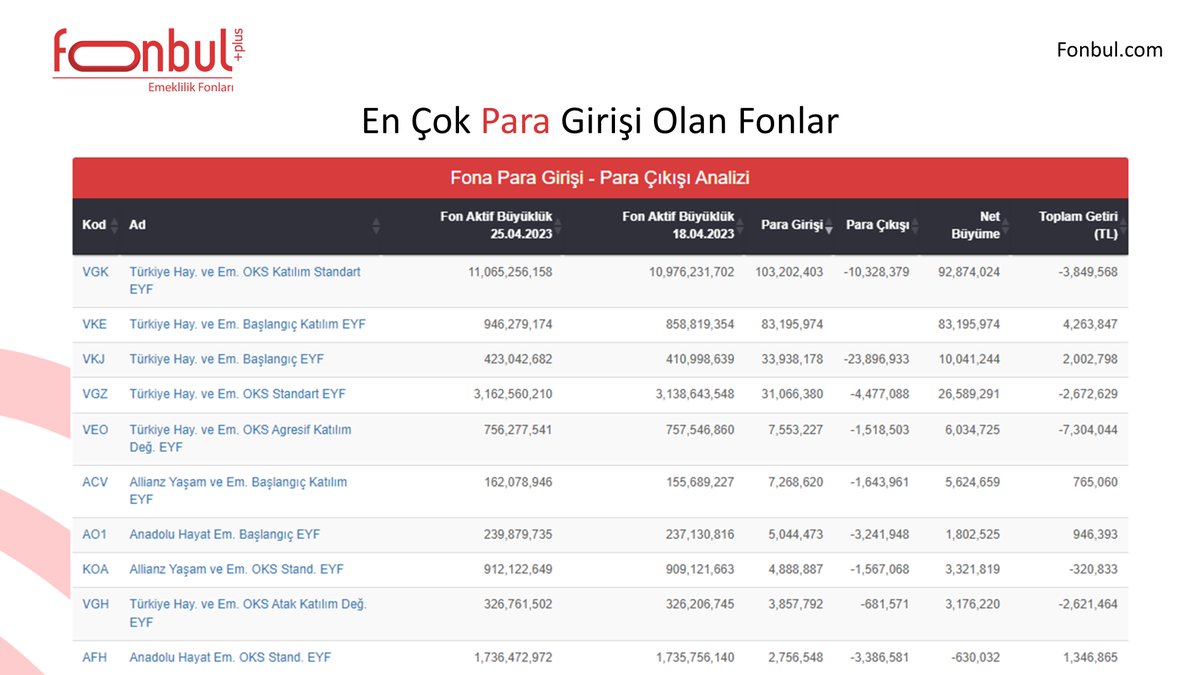Click the Fona Para Girişi - Para Çıkışı Analizi title
The width and height of the screenshot is (1200, 675).
click(x=600, y=179)
